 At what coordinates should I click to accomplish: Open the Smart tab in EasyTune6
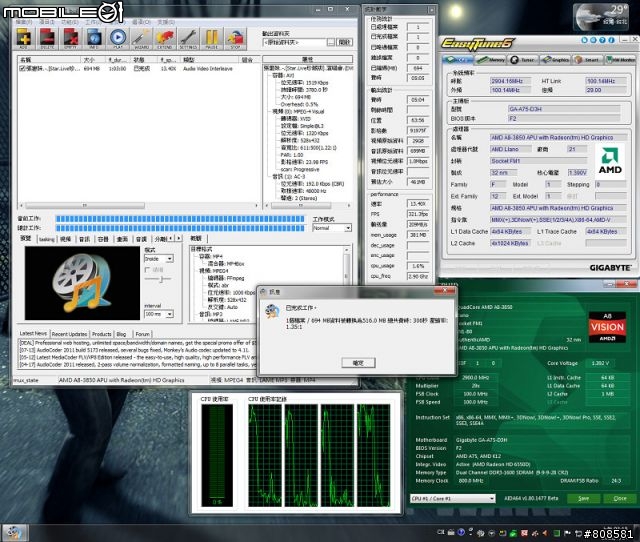[587, 60]
